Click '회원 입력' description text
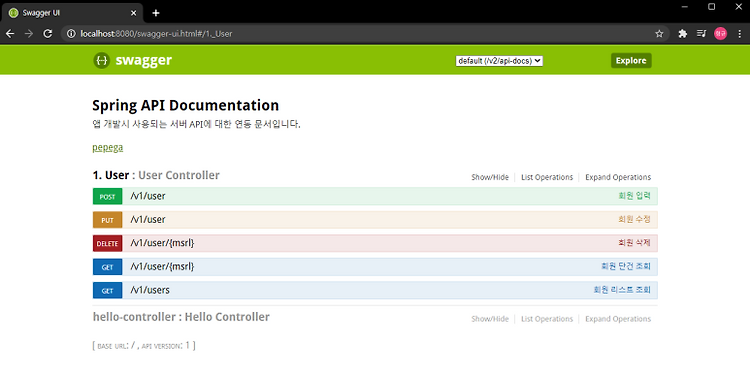Image resolution: width=750 pixels, height=372 pixels. coord(634,196)
